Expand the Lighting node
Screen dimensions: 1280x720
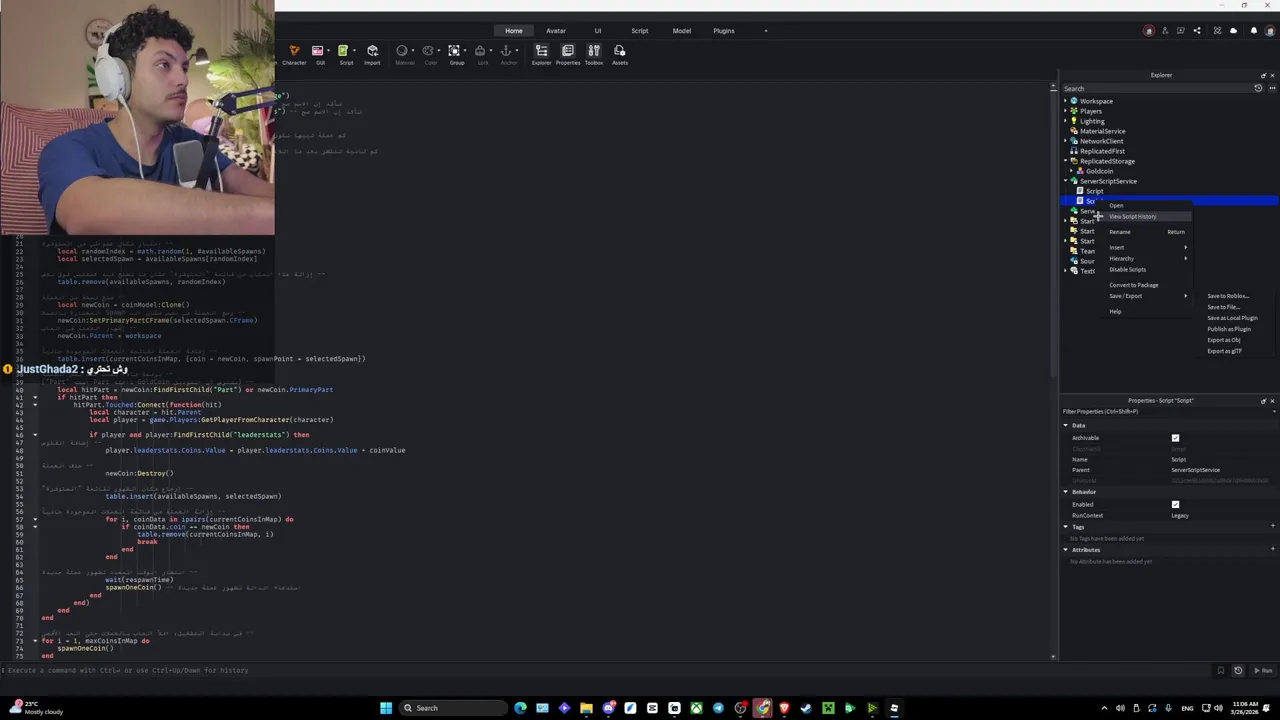[x=1066, y=121]
